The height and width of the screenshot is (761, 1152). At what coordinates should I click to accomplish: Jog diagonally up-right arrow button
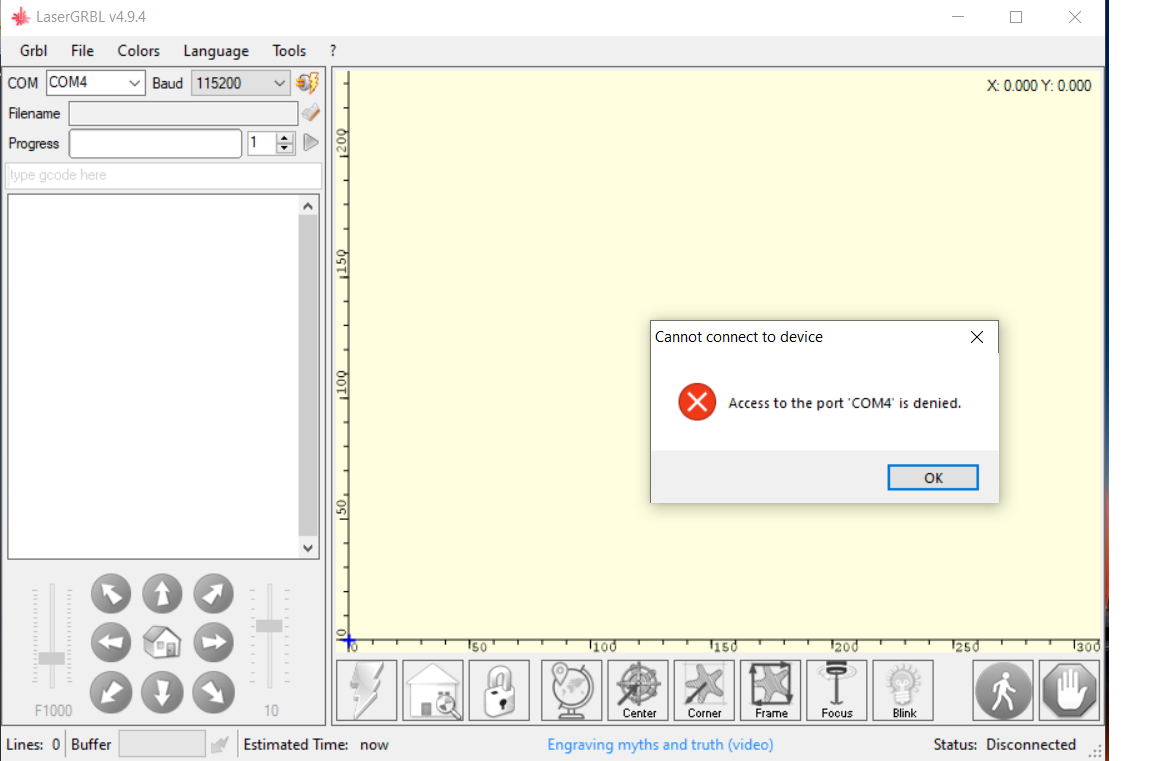tap(214, 594)
